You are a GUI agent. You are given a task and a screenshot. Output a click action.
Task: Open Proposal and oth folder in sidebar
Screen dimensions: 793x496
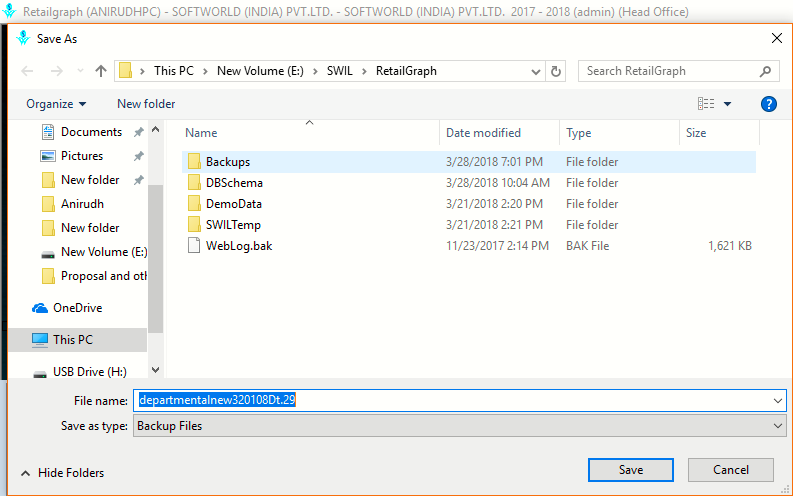[x=104, y=276]
